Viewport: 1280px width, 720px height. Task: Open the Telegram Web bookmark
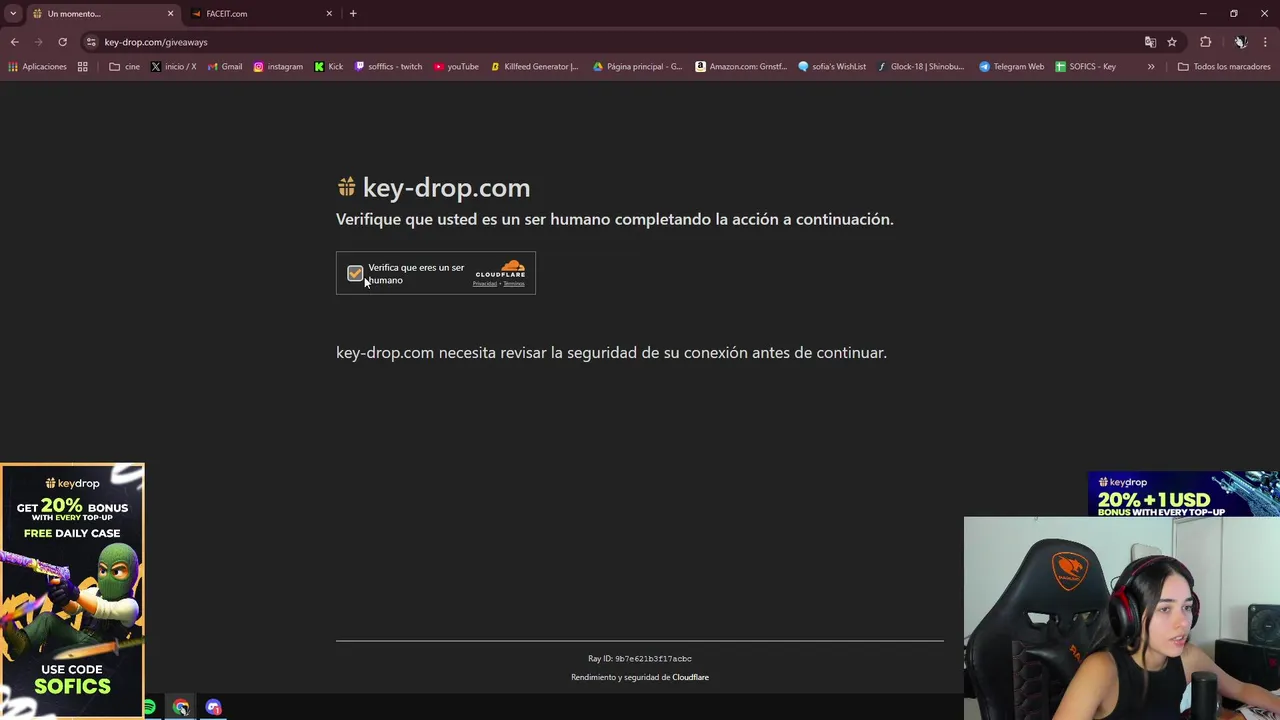[x=1011, y=67]
